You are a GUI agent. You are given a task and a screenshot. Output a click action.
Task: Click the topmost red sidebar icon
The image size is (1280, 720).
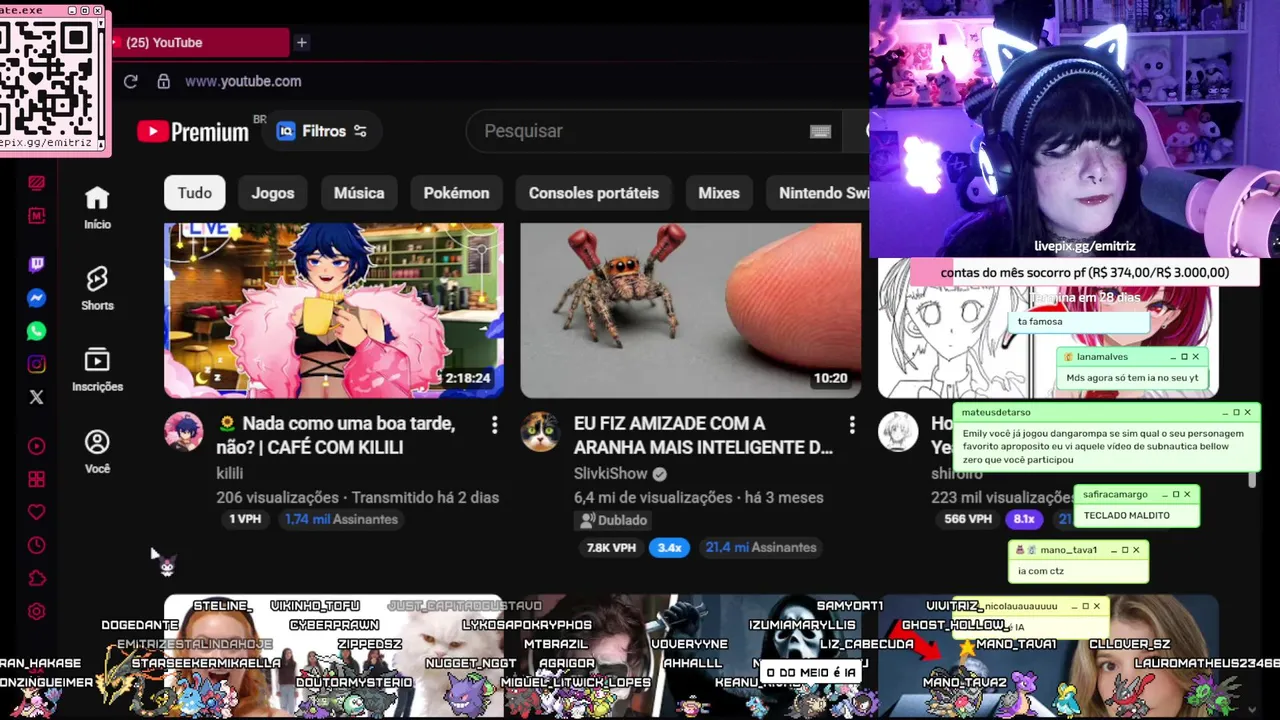[36, 183]
